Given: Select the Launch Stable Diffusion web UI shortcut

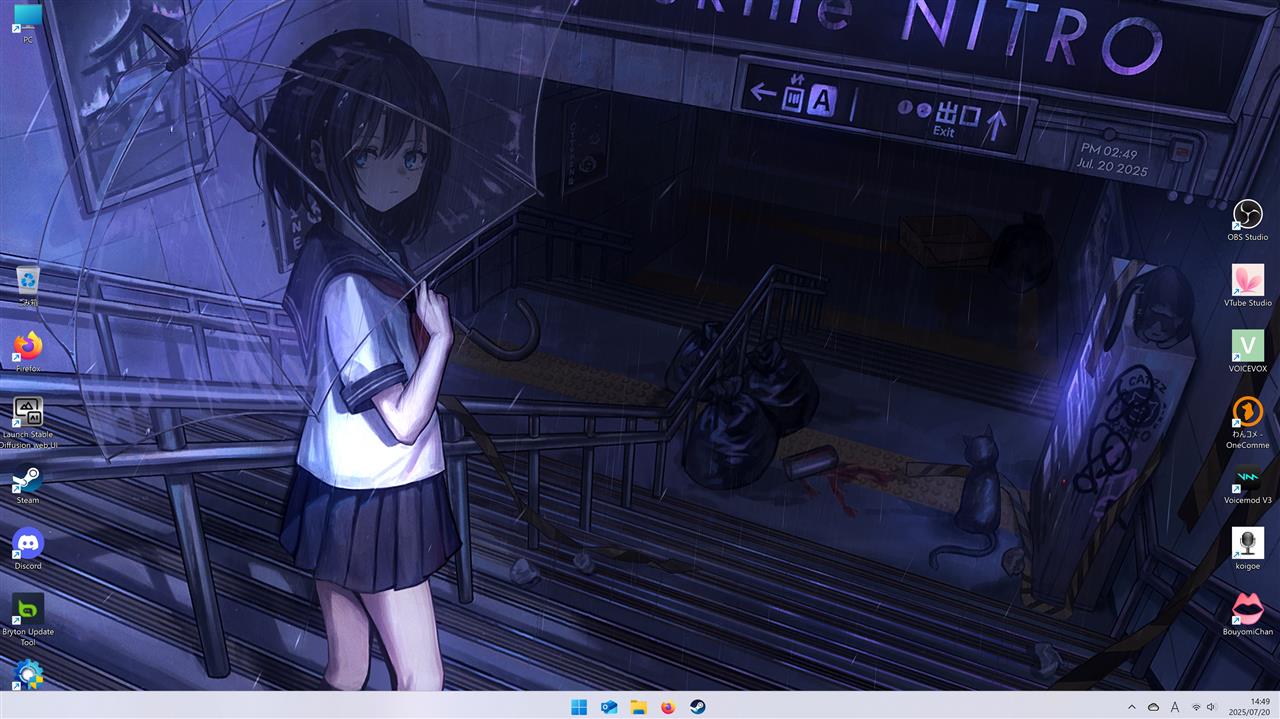Looking at the screenshot, I should coord(28,422).
